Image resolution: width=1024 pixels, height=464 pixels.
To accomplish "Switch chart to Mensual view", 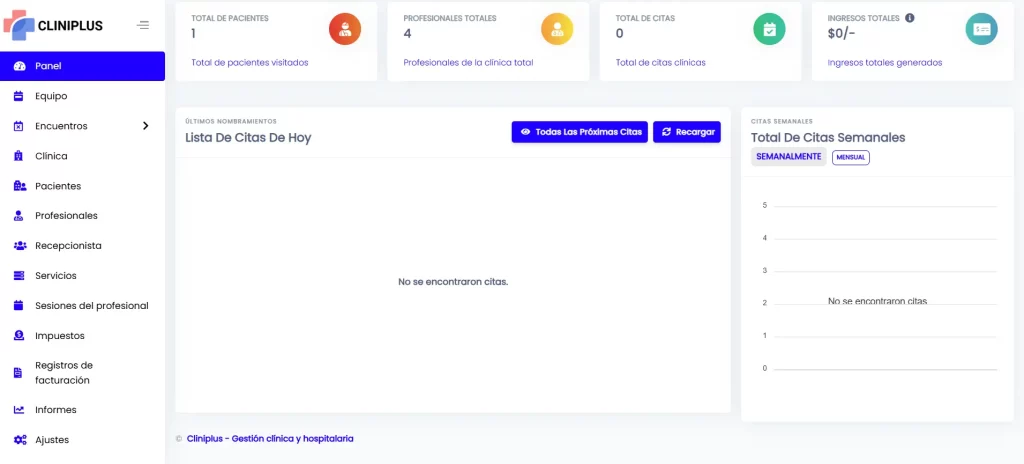I will click(850, 157).
